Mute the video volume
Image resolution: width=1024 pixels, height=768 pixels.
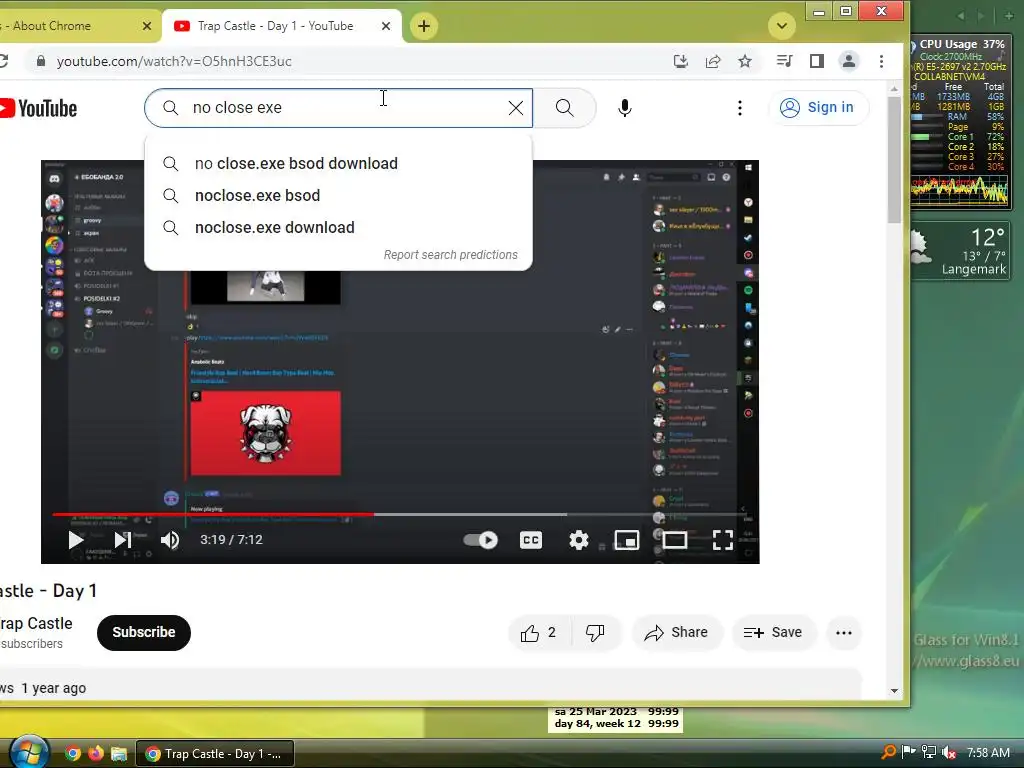pyautogui.click(x=170, y=540)
